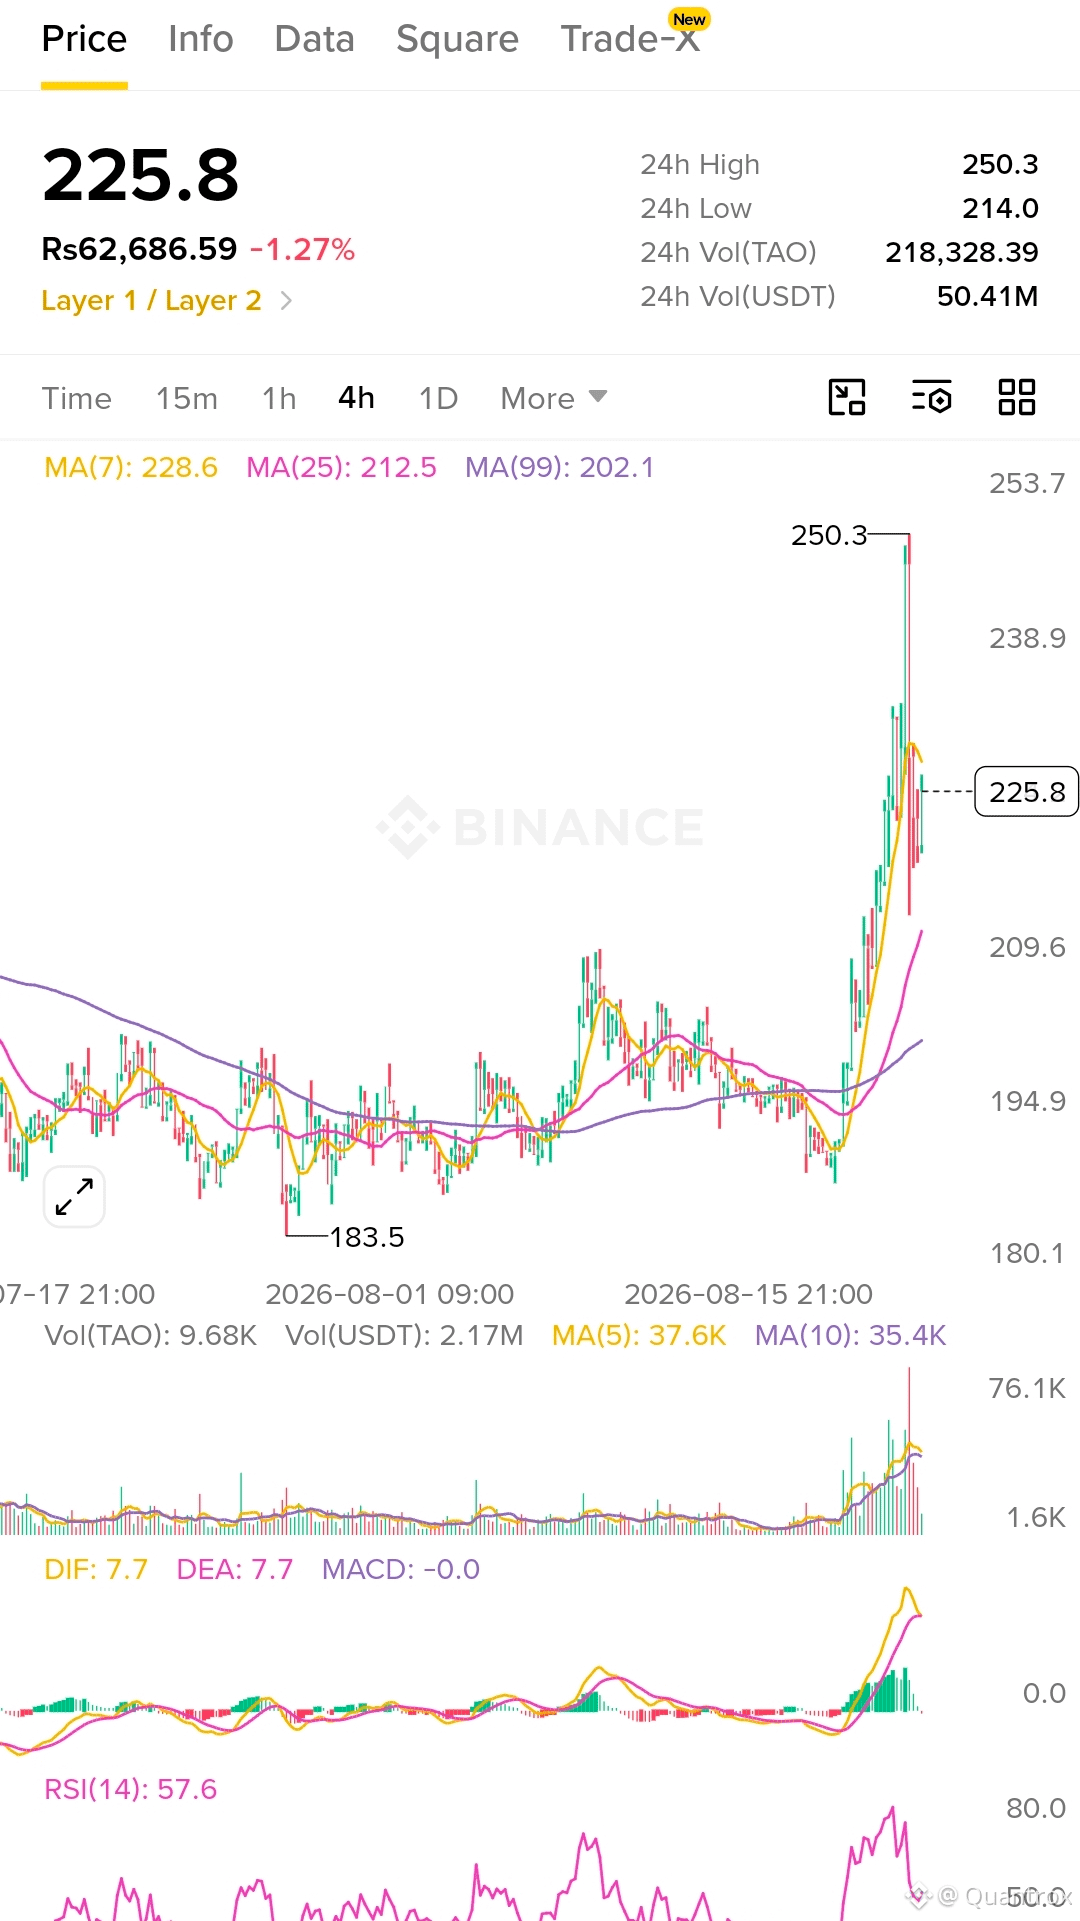
Task: Expand chart to fullscreen with arrows icon
Action: coord(74,1197)
